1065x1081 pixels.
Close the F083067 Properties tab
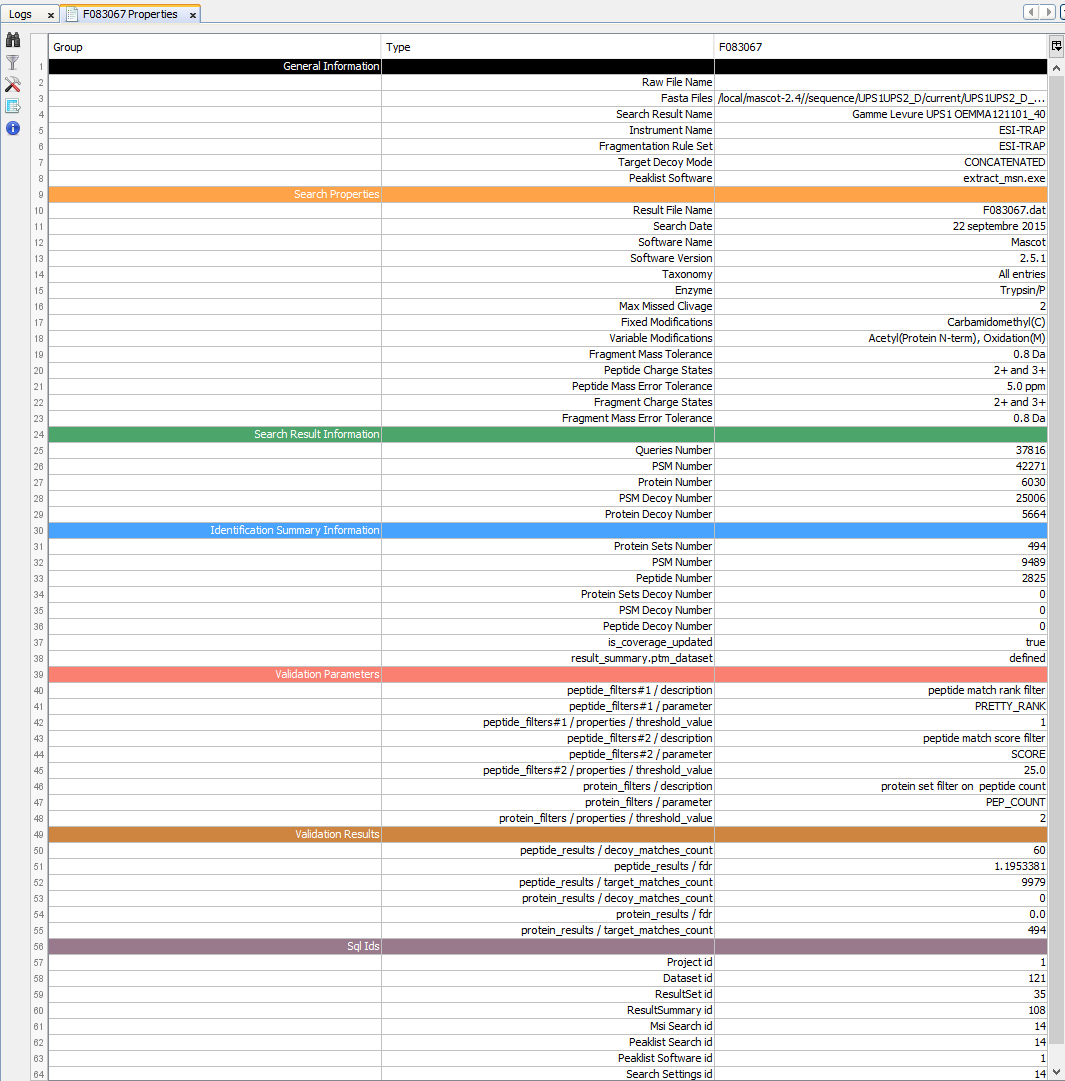pos(193,14)
